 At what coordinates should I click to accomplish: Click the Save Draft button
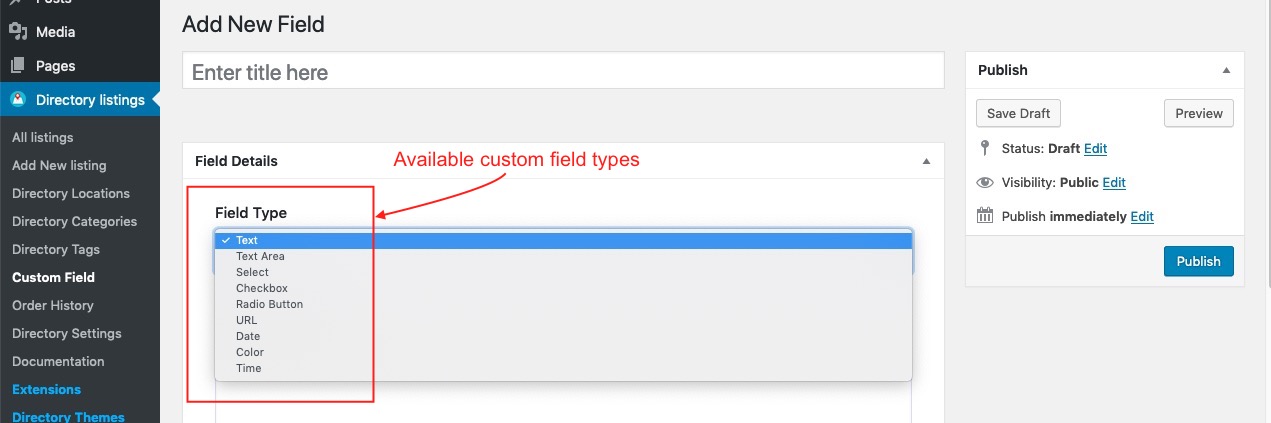point(1018,113)
